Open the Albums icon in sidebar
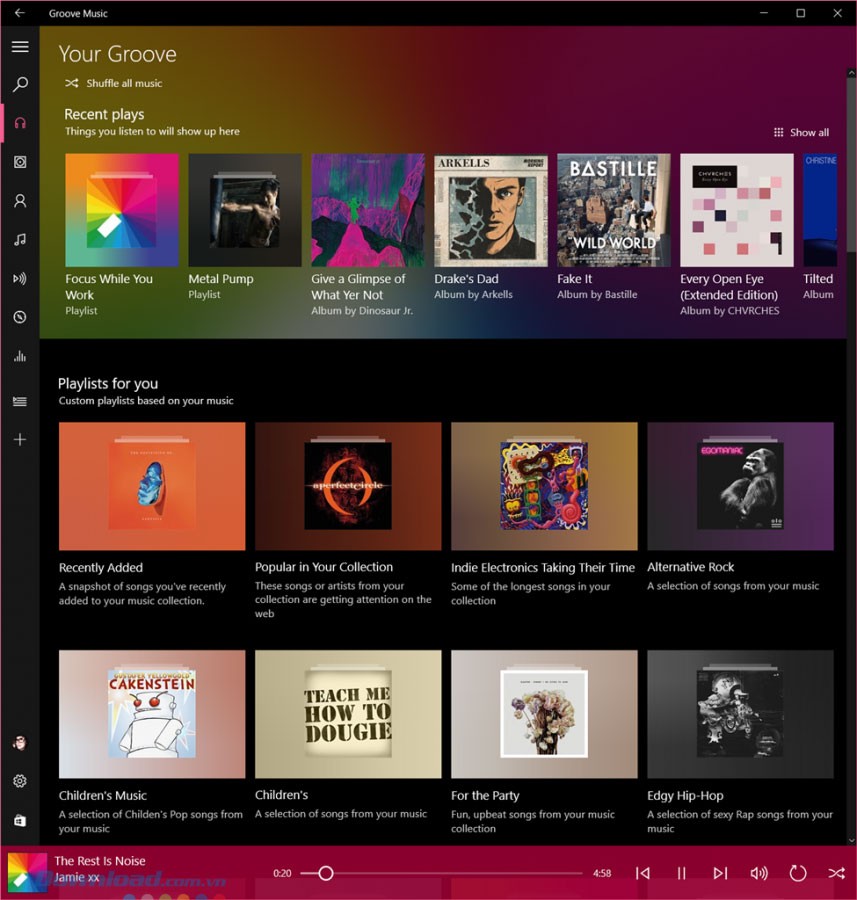 pyautogui.click(x=20, y=162)
